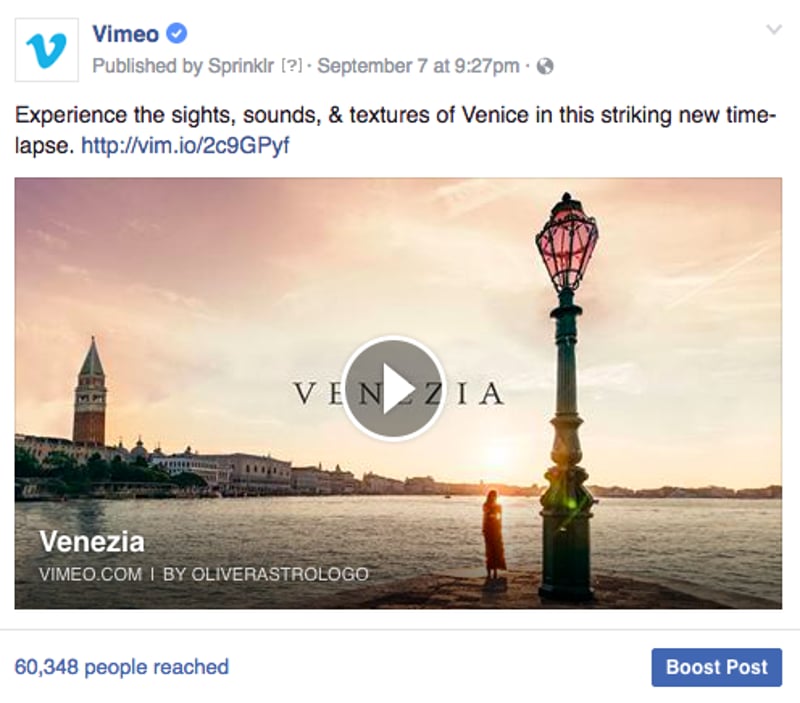Click the globe public audience icon
Viewport: 800px width, 703px height.
coord(545,67)
